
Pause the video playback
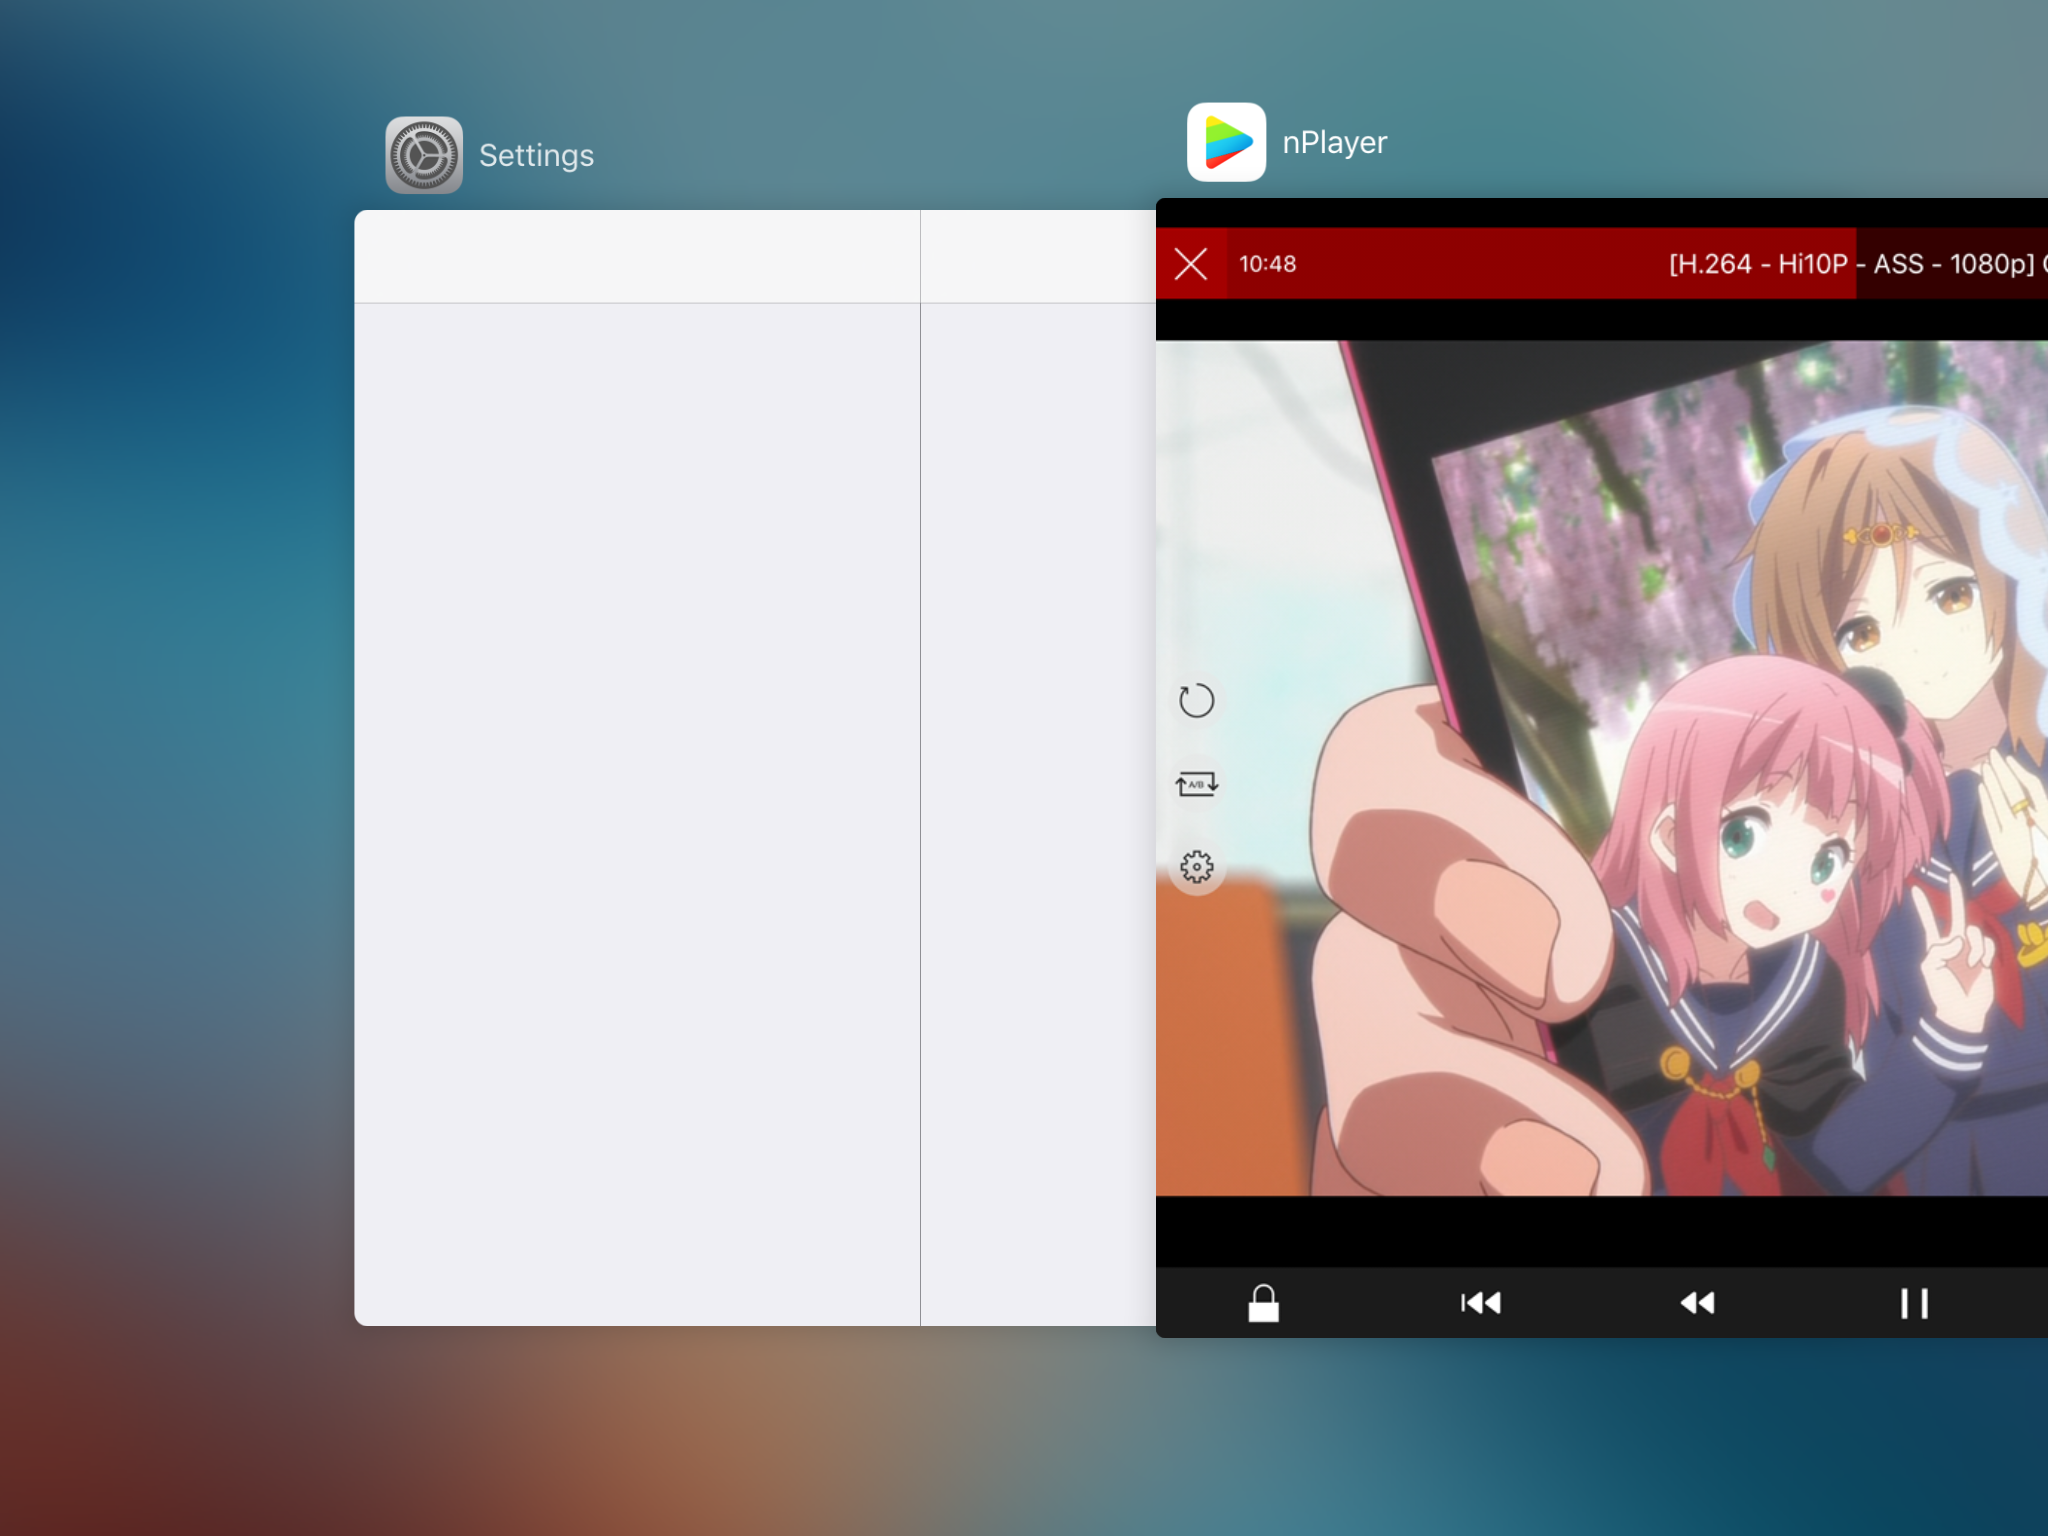(1914, 1303)
